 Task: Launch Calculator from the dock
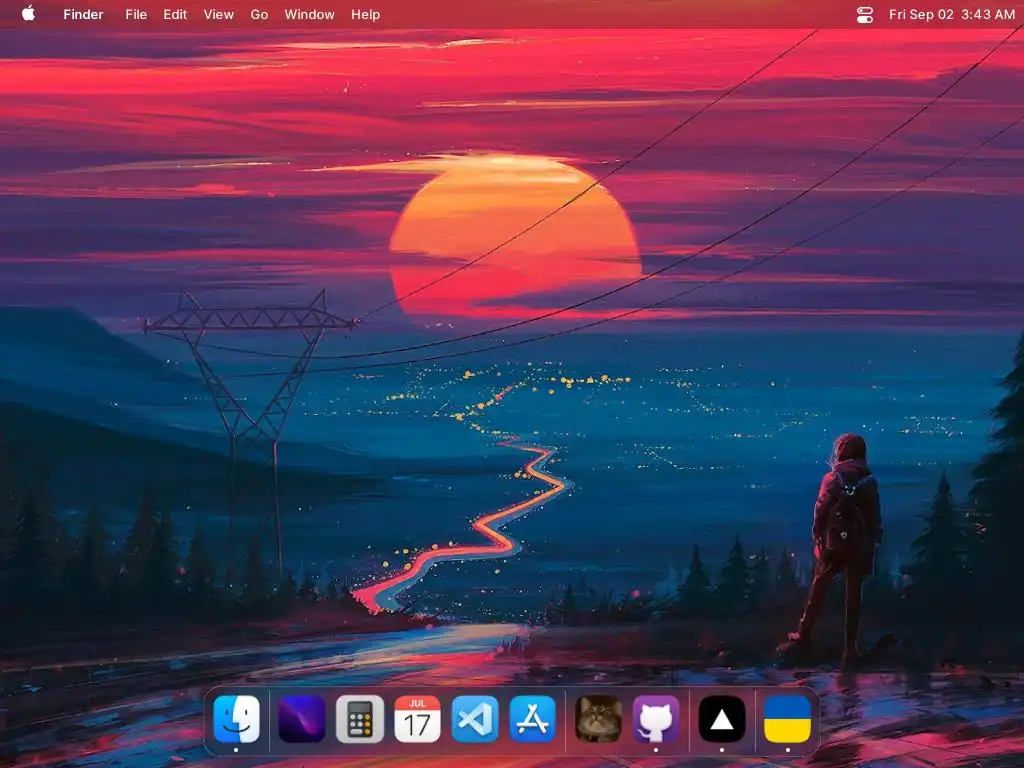[360, 719]
